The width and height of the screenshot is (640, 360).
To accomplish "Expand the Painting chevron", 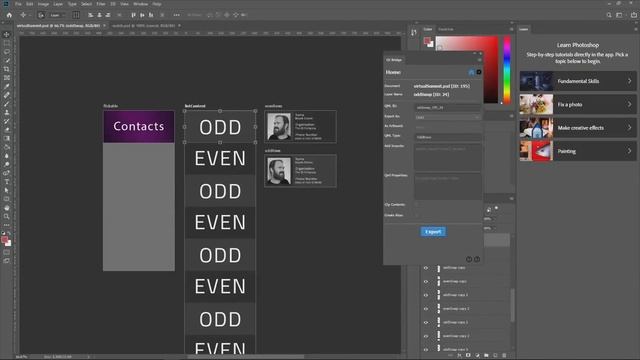I will (x=629, y=151).
